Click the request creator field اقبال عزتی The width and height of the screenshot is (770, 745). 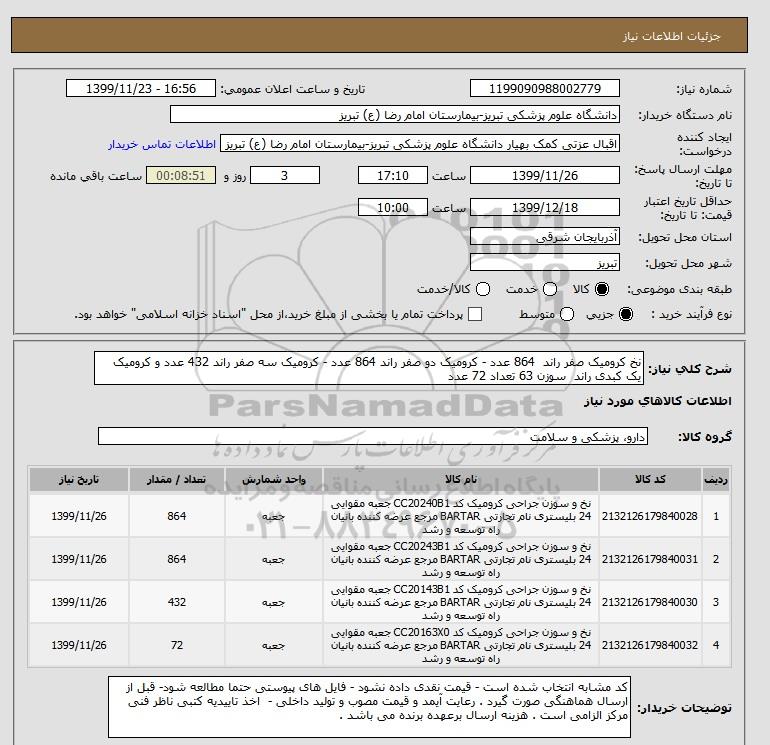420,144
